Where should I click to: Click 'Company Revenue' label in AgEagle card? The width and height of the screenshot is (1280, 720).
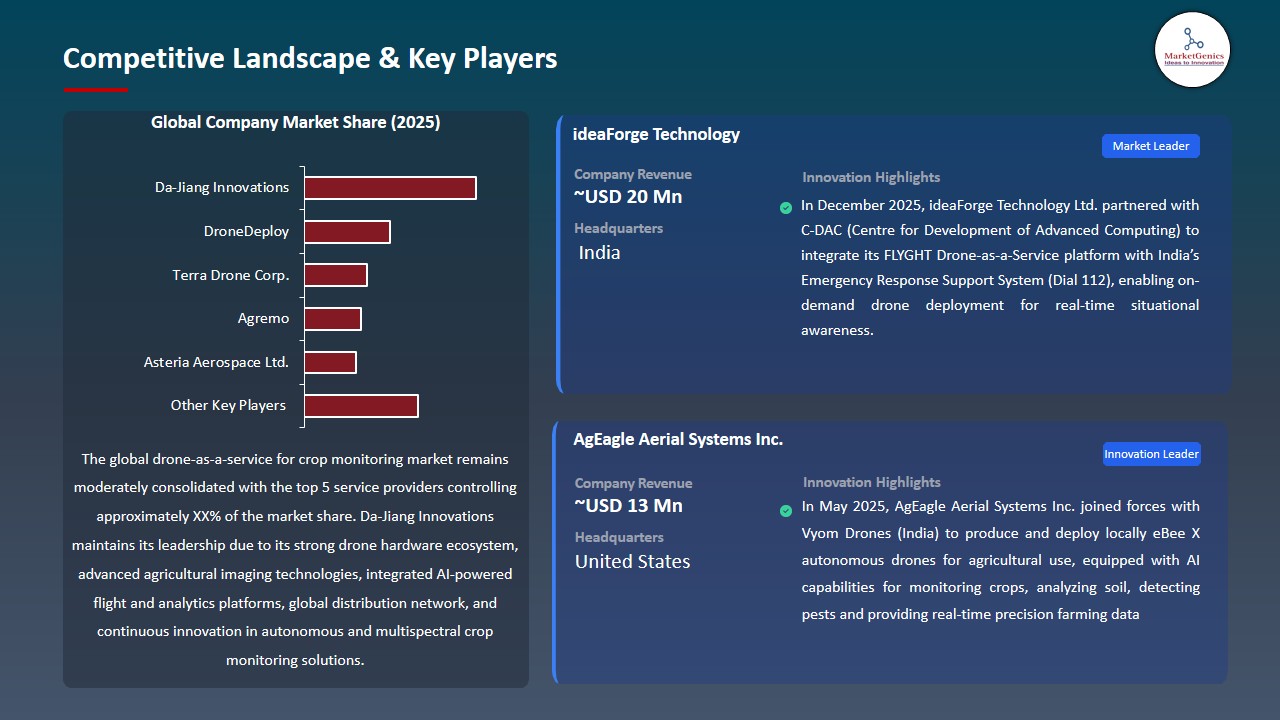pos(634,484)
